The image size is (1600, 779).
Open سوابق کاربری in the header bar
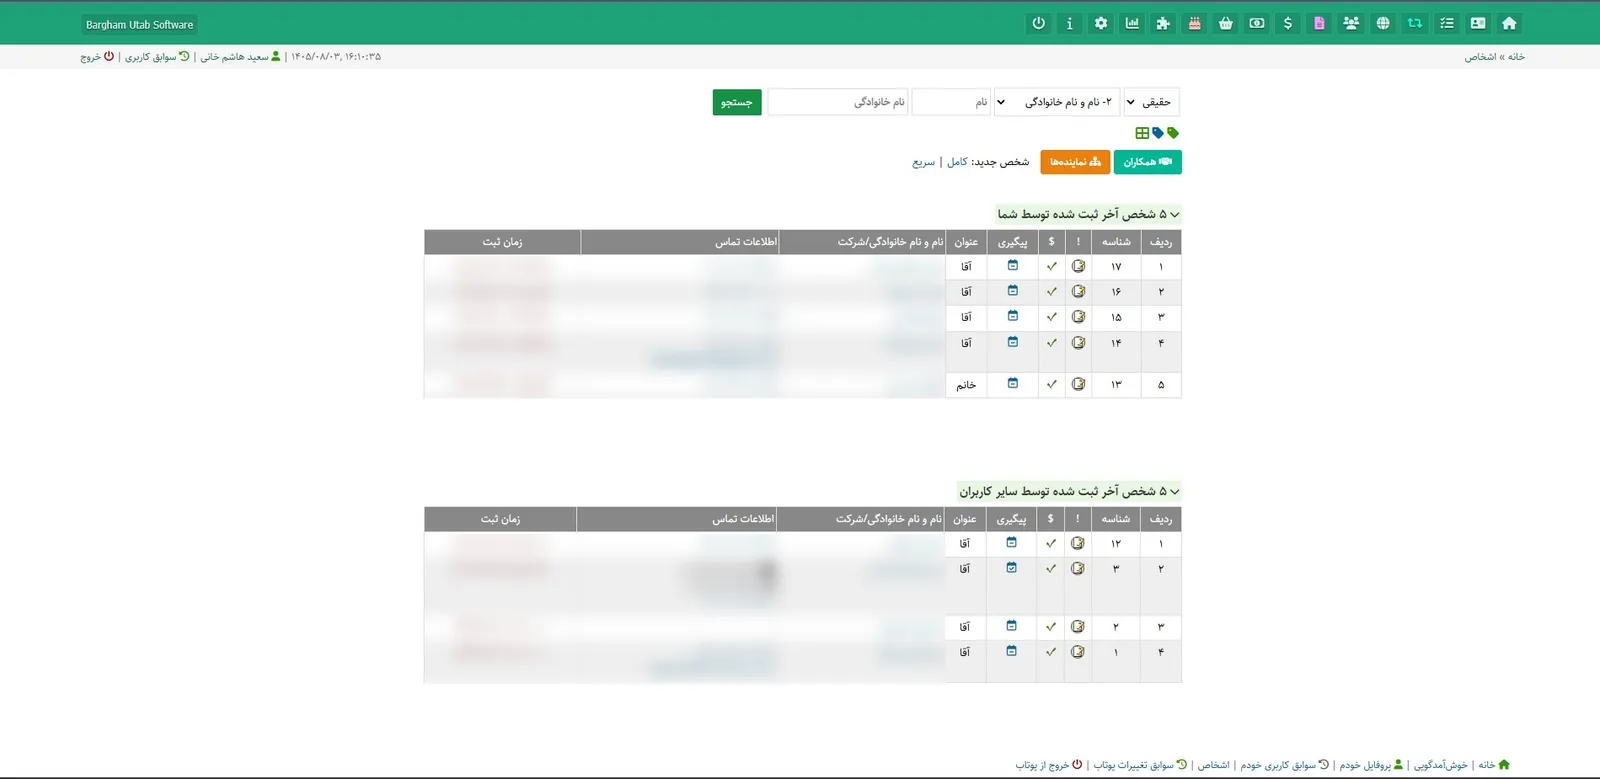157,57
